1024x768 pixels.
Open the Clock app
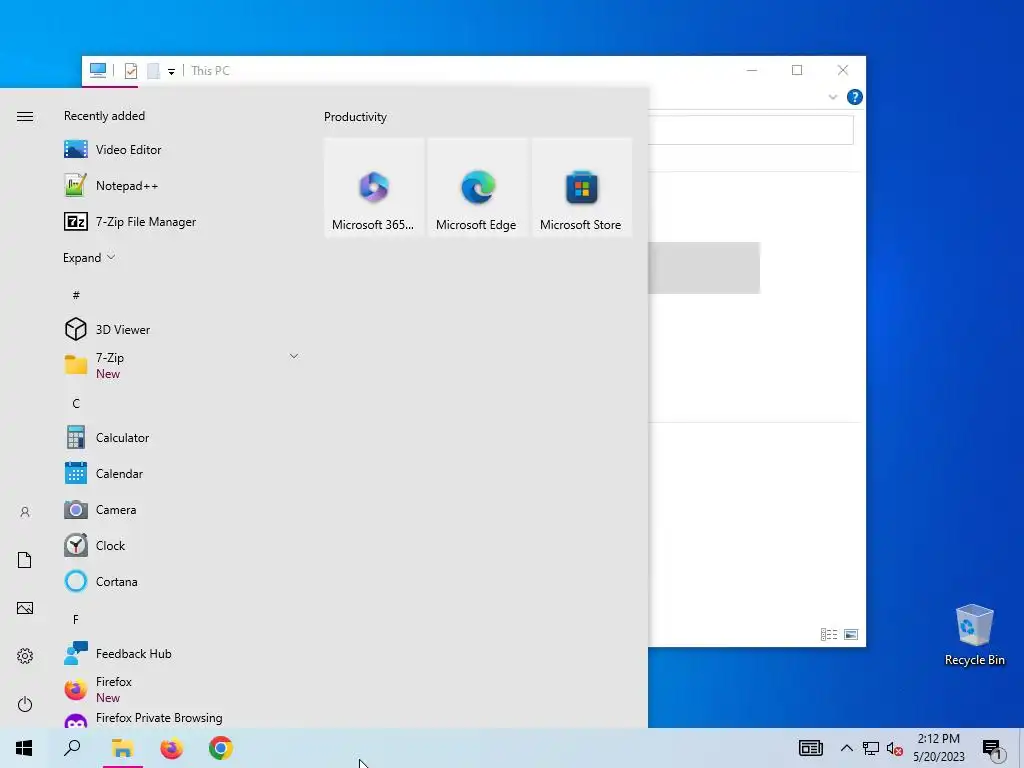(x=182, y=545)
